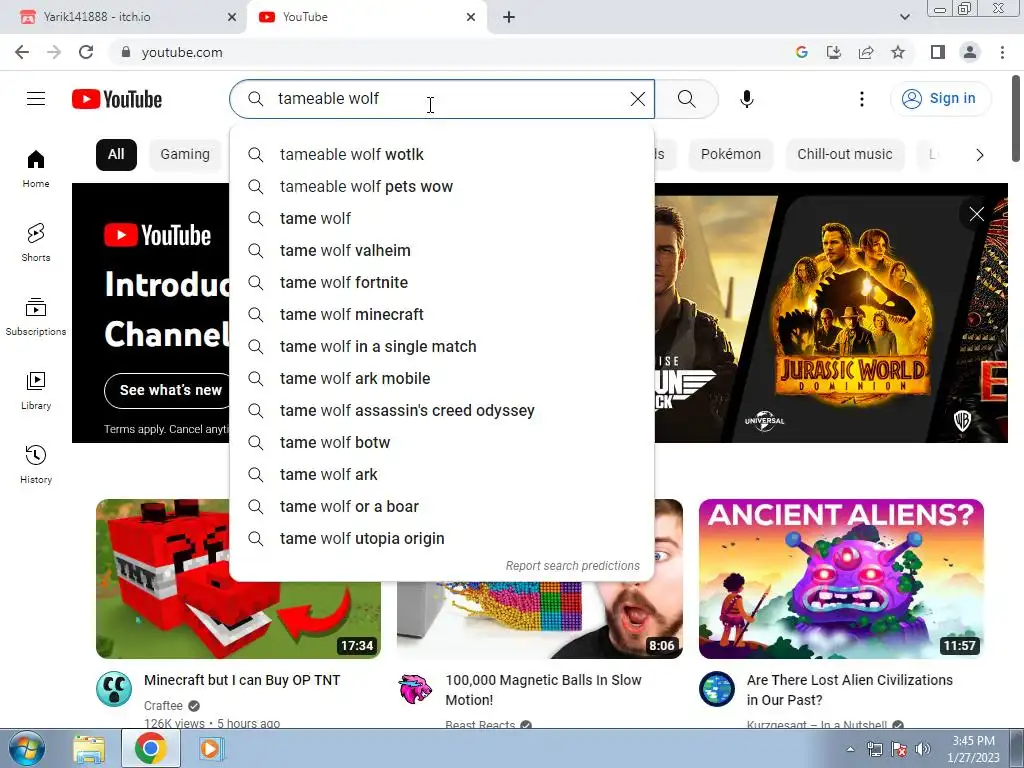The height and width of the screenshot is (768, 1024).
Task: Start voice search with the microphone icon
Action: click(x=746, y=99)
